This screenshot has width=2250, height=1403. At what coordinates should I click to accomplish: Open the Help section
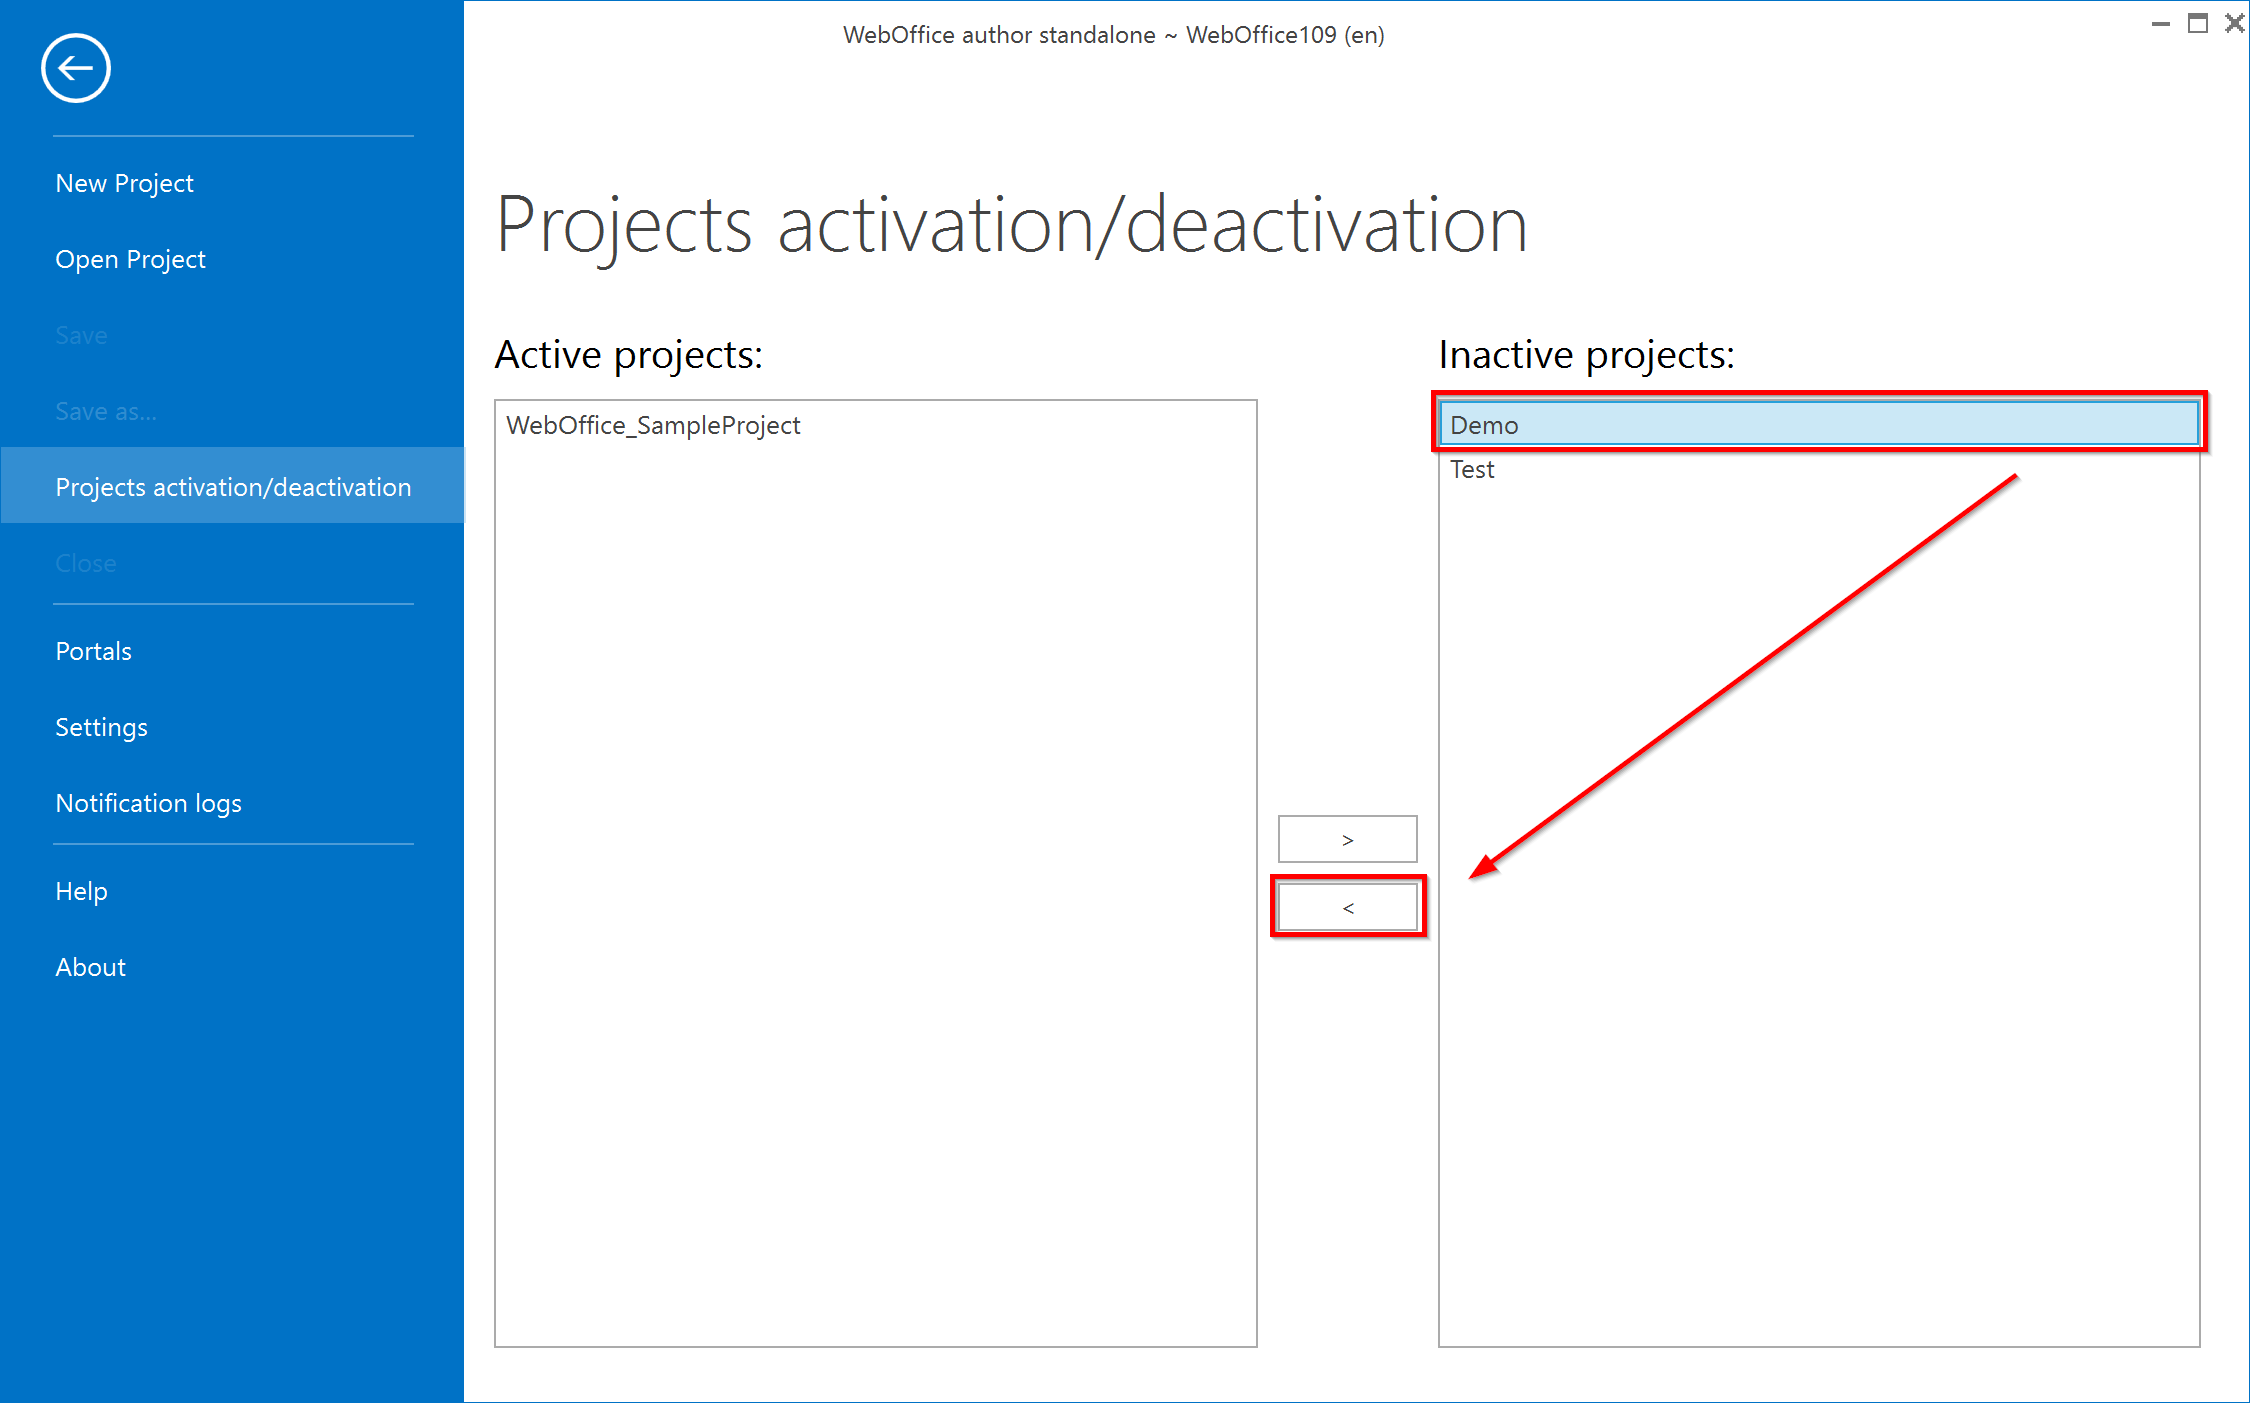[x=81, y=891]
